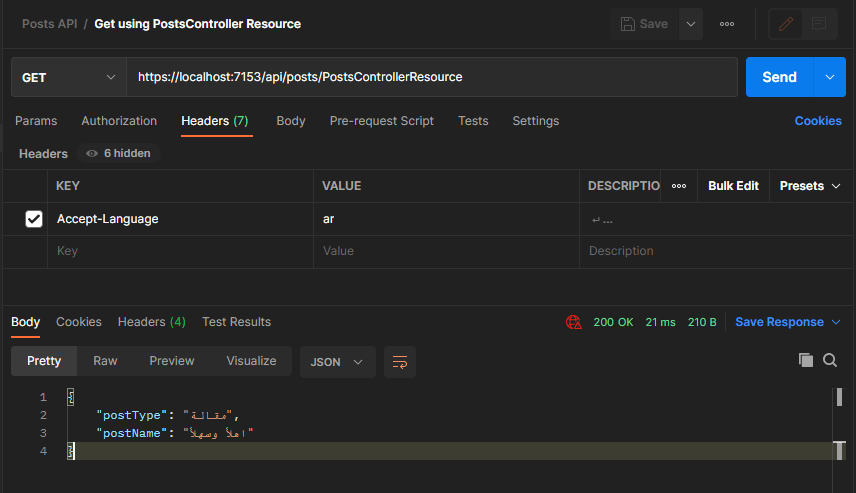Screen dimensions: 856x493
Task: Click the 21 ms response time
Action: coord(660,322)
